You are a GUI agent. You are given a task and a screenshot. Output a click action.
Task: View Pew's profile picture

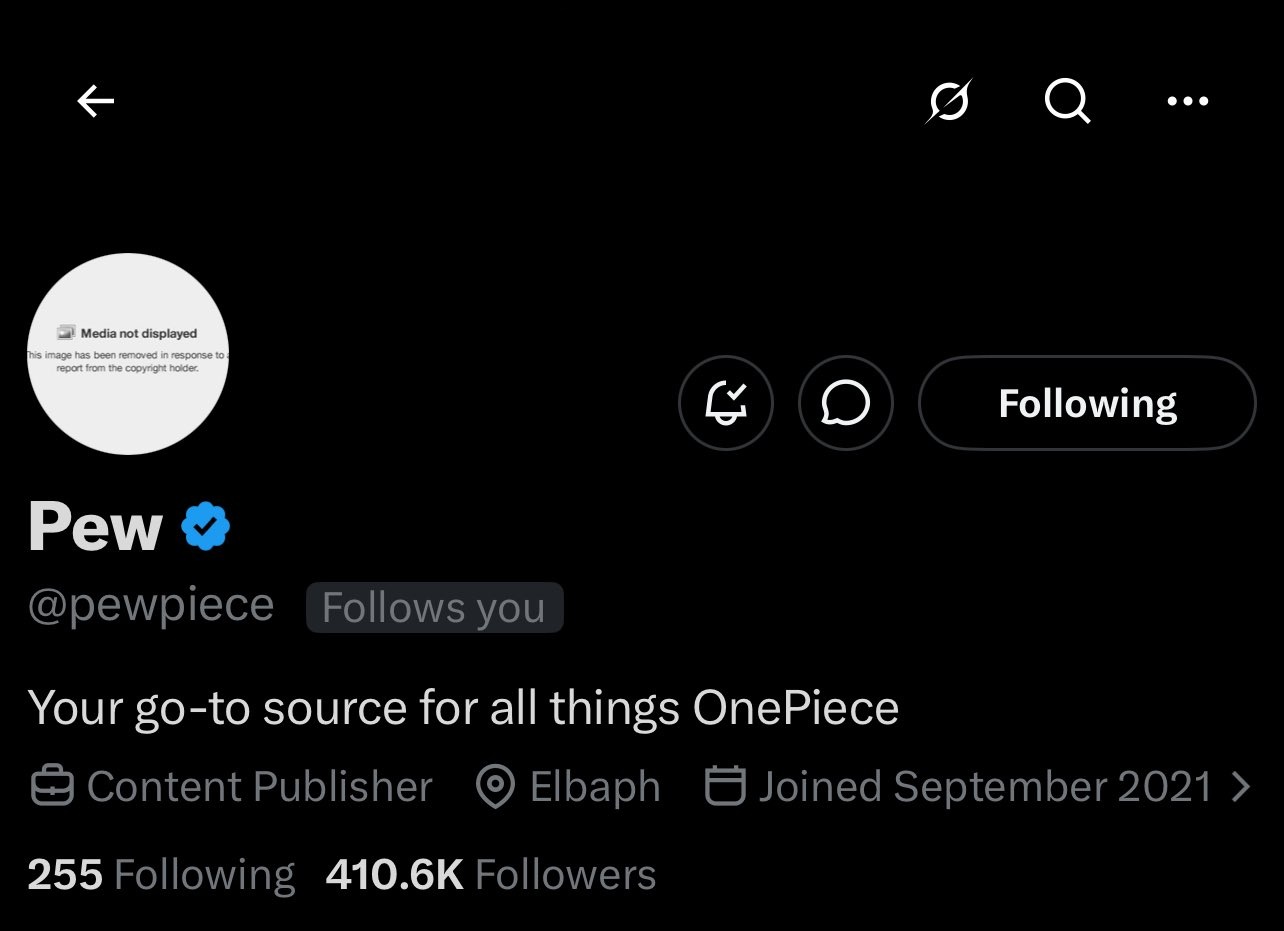[128, 354]
